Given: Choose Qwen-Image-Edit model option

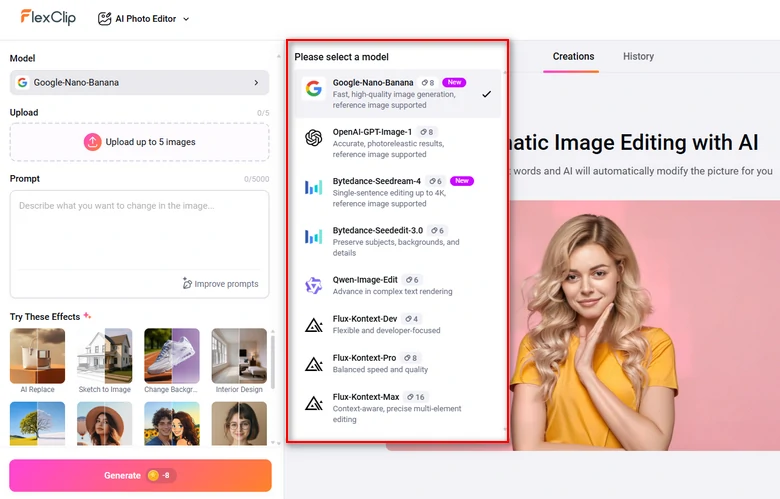Looking at the screenshot, I should (x=398, y=285).
